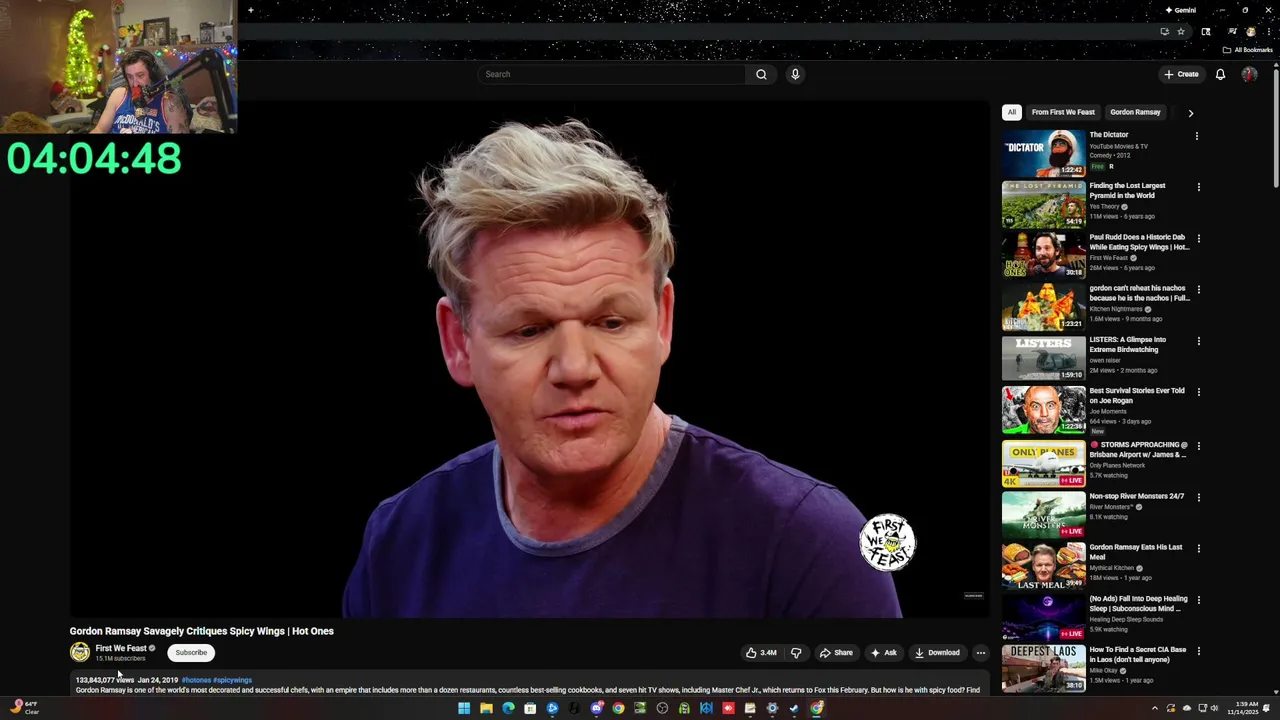Open Only Planes Brisbane Airport live thumbnail

(x=1043, y=463)
